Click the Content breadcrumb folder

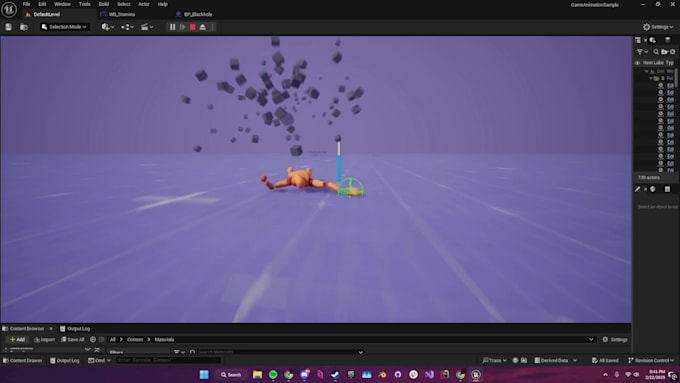(135, 340)
